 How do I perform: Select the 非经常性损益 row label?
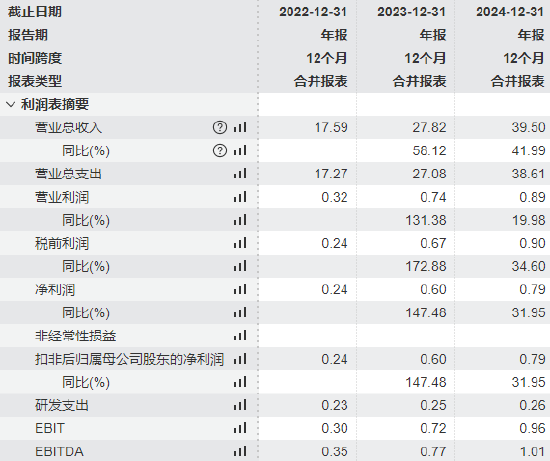point(75,336)
